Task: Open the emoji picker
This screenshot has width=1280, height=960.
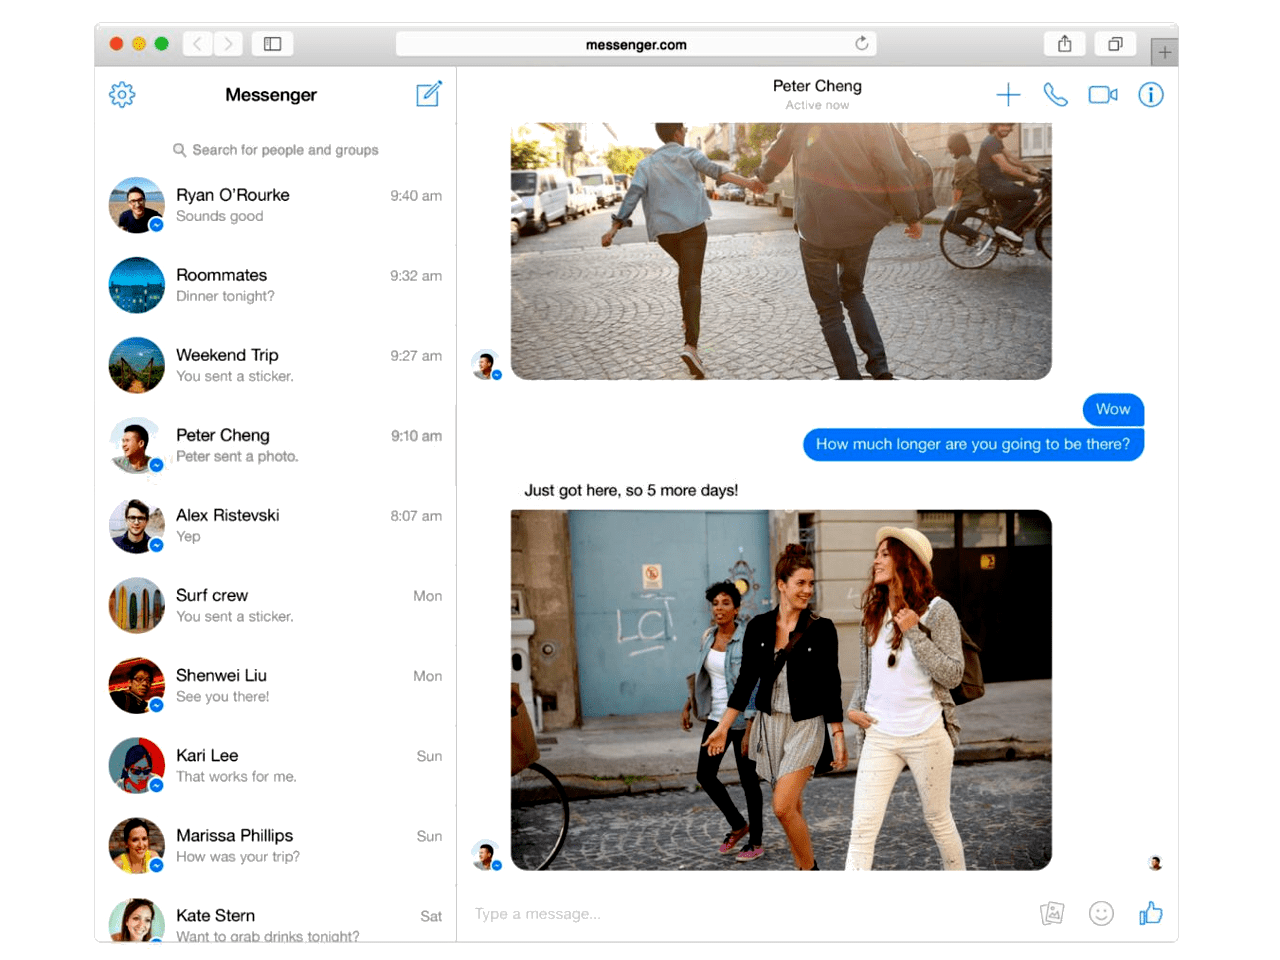Action: 1101,913
